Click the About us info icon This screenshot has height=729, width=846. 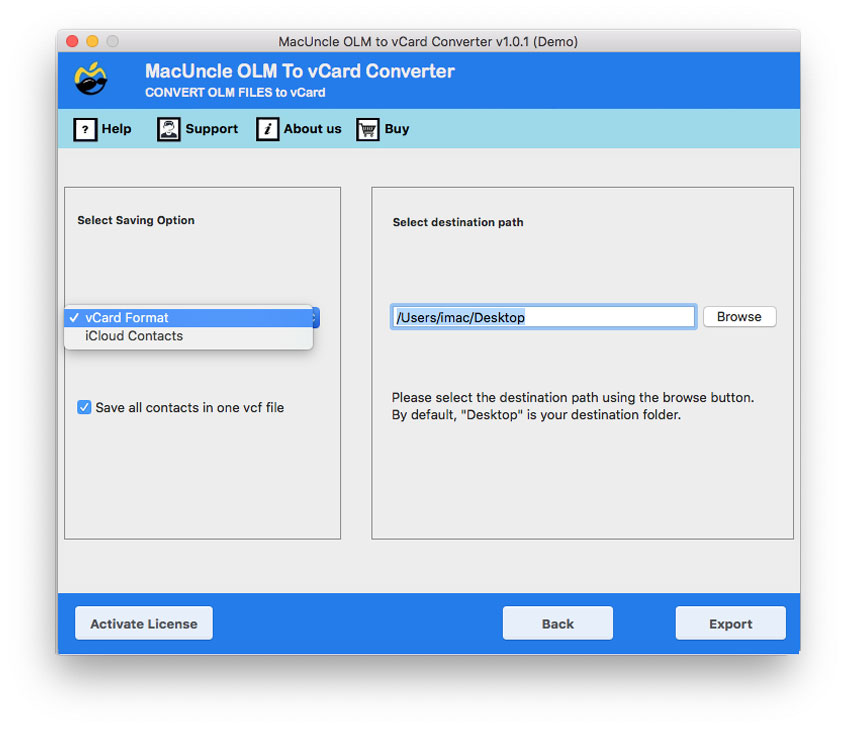point(268,129)
